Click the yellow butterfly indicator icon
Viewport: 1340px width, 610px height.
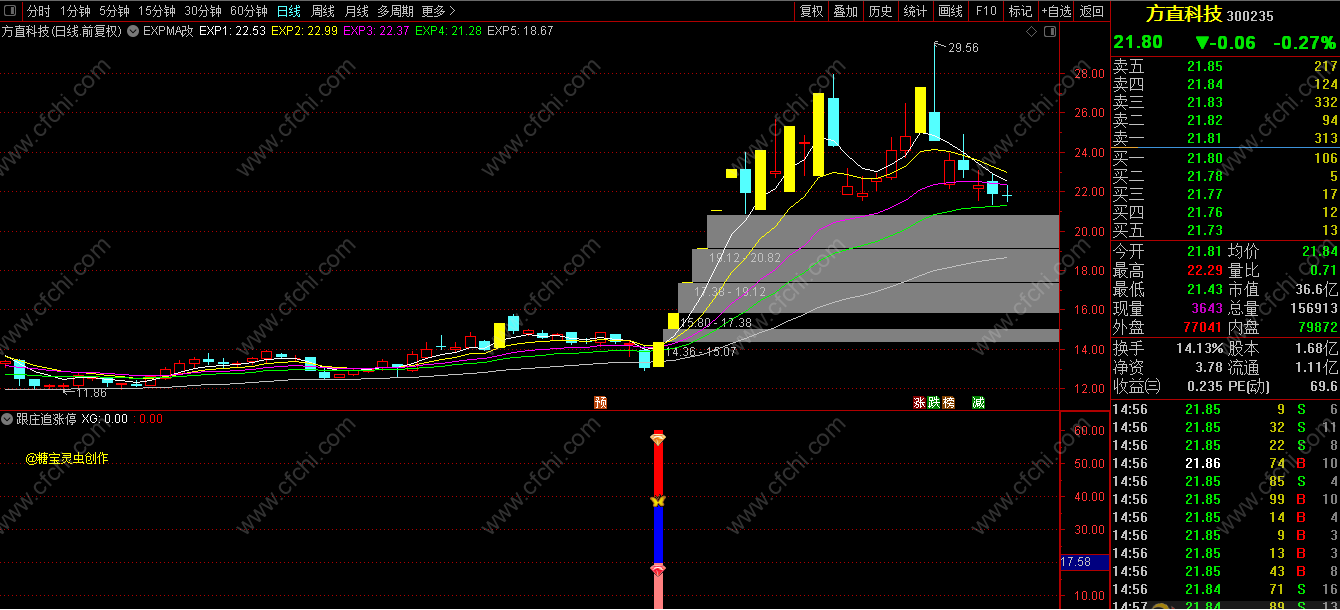pos(658,501)
